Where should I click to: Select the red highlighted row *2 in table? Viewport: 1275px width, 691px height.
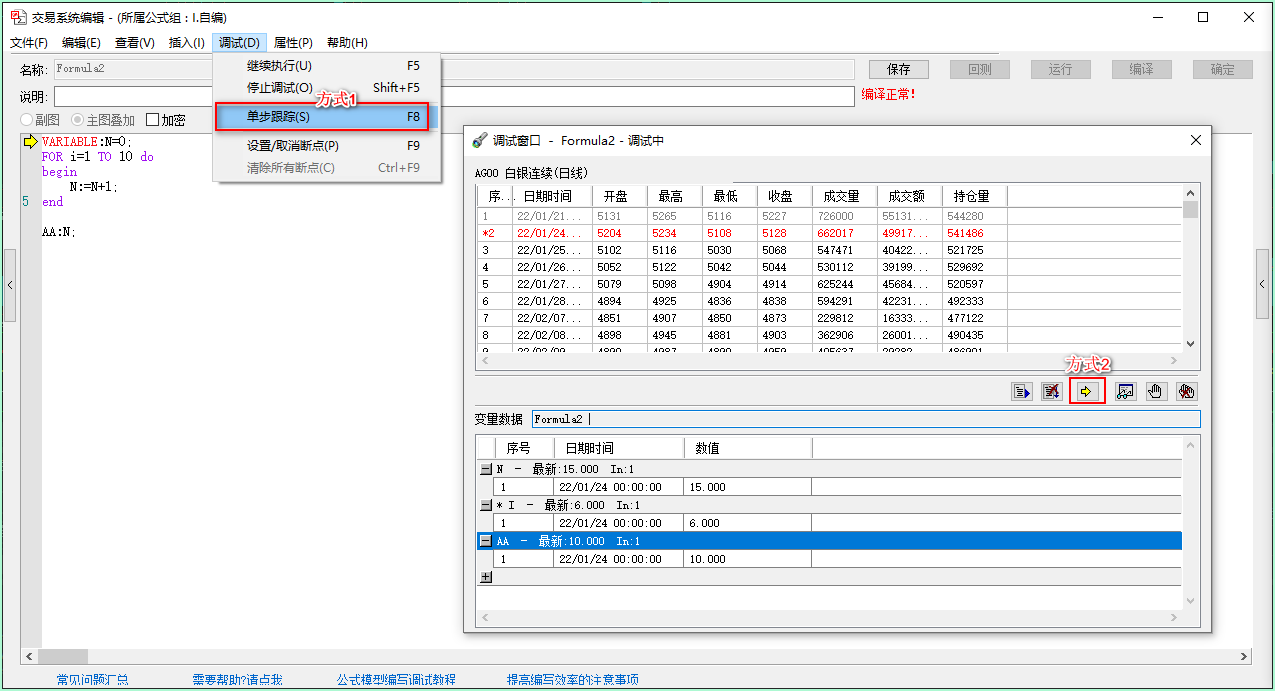pos(829,233)
